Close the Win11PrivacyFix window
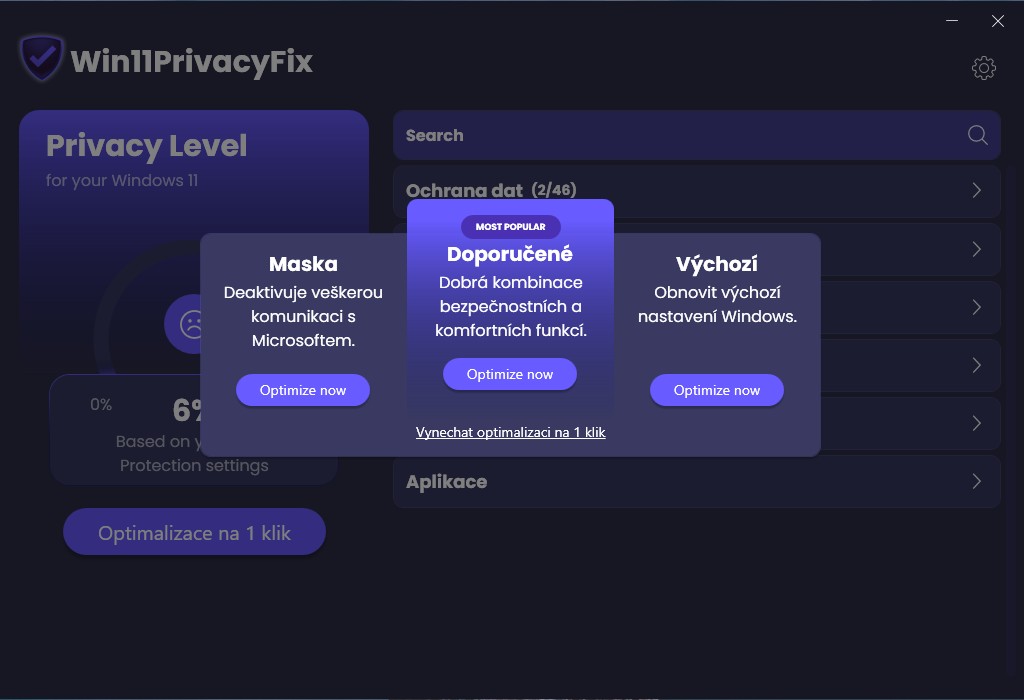The image size is (1024, 700). coord(998,20)
